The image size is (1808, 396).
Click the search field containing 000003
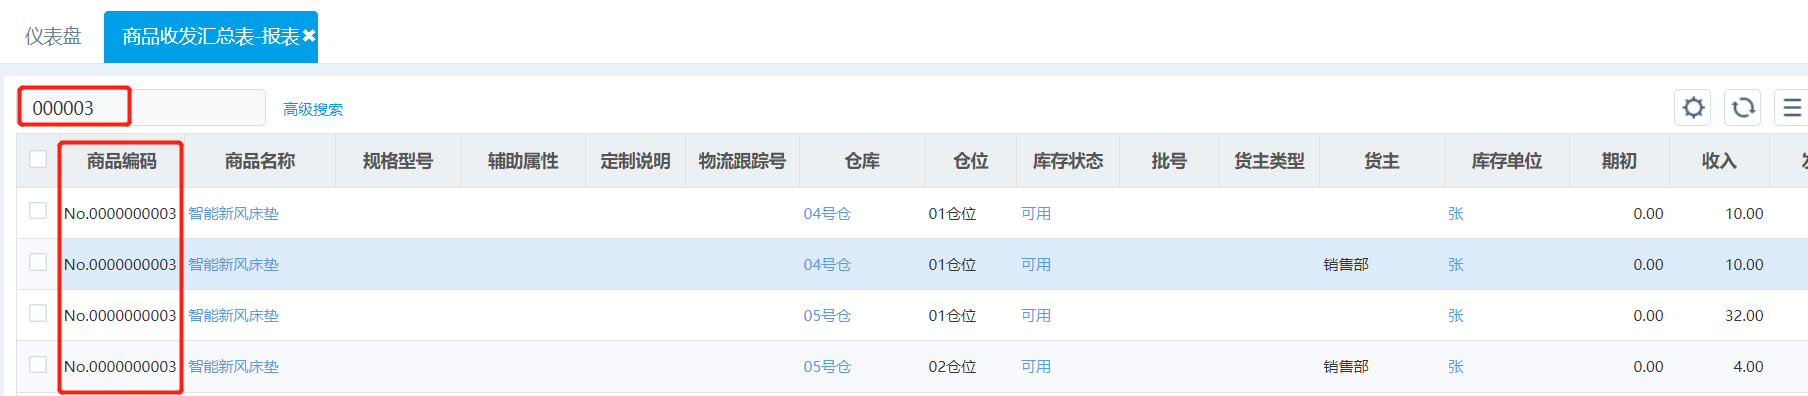point(142,108)
